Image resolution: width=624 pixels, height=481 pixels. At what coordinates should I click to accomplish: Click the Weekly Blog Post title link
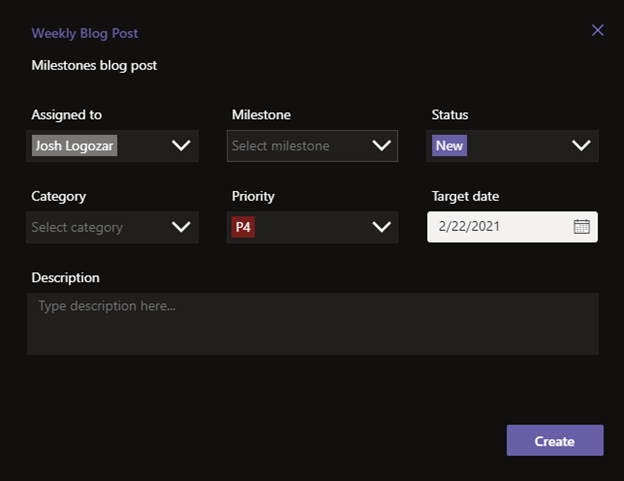tap(85, 33)
